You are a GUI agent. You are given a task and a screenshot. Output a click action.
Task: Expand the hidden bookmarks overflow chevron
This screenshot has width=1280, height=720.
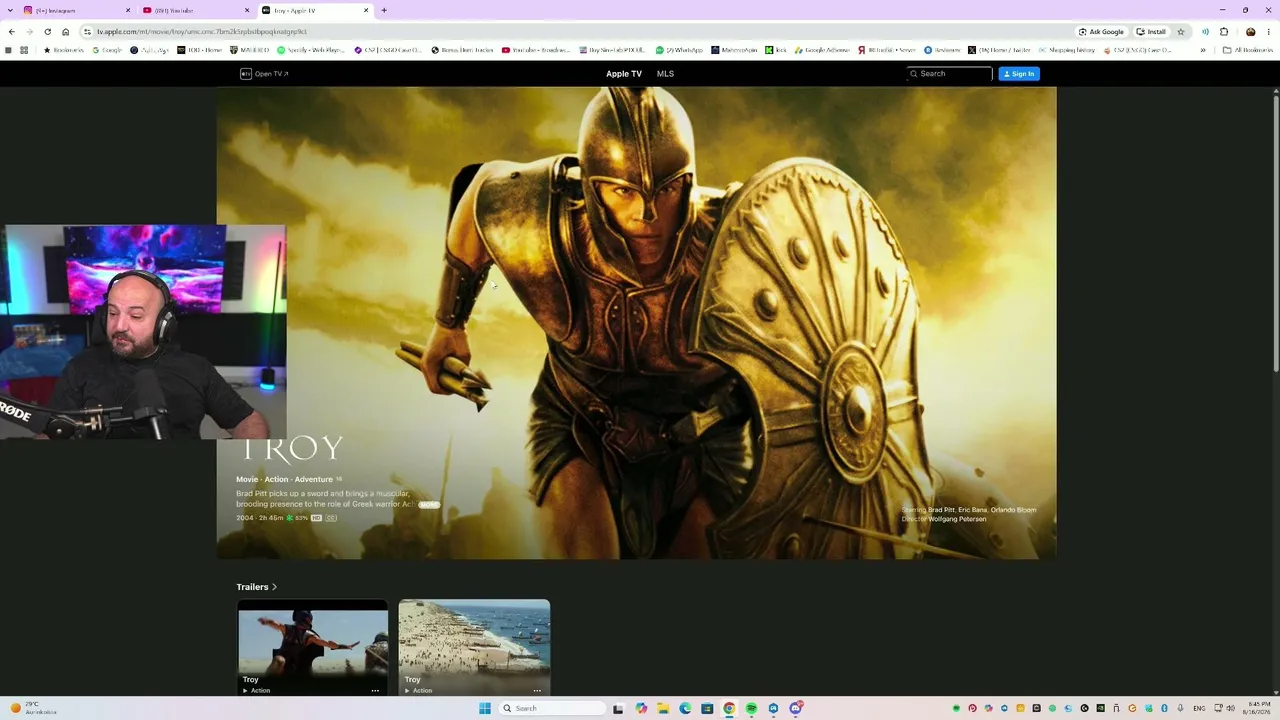click(1203, 50)
